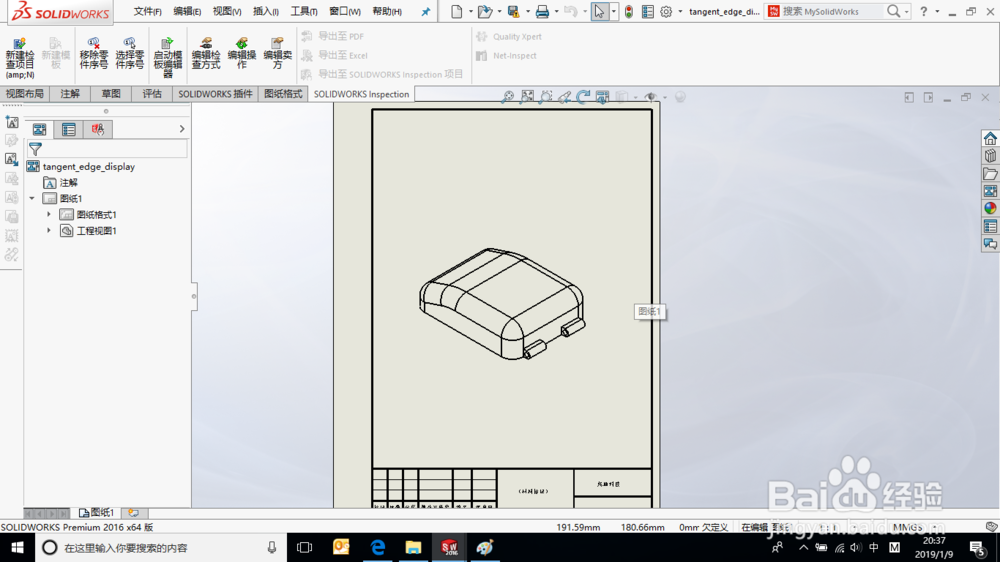1000x562 pixels.
Task: Click Edit Operations (编辑操作) tool
Action: (242, 53)
